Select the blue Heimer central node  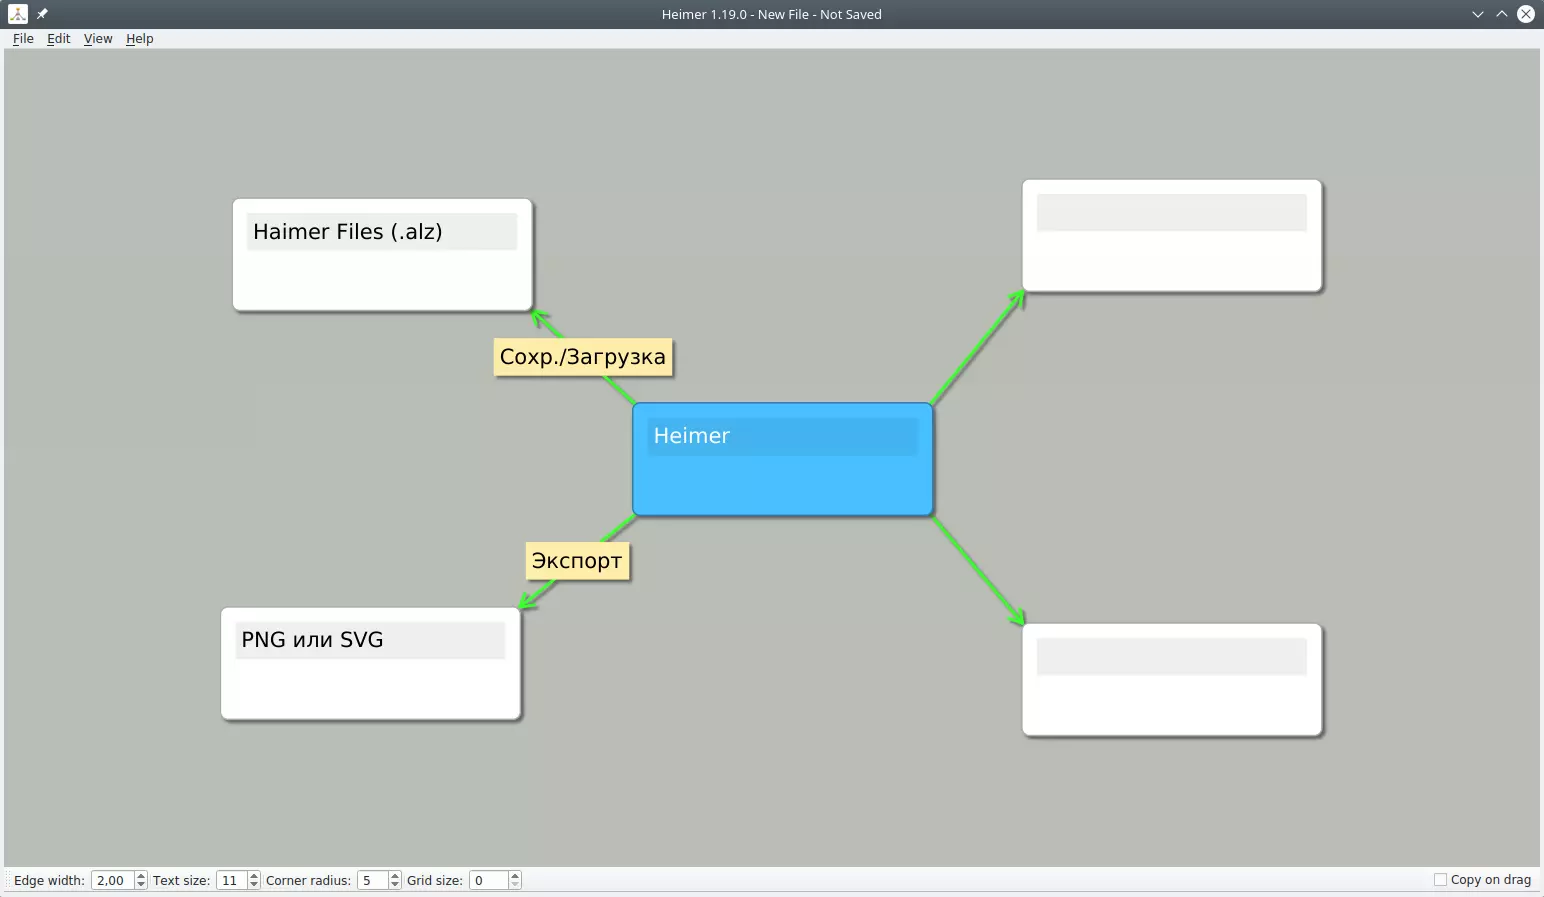[x=782, y=482]
